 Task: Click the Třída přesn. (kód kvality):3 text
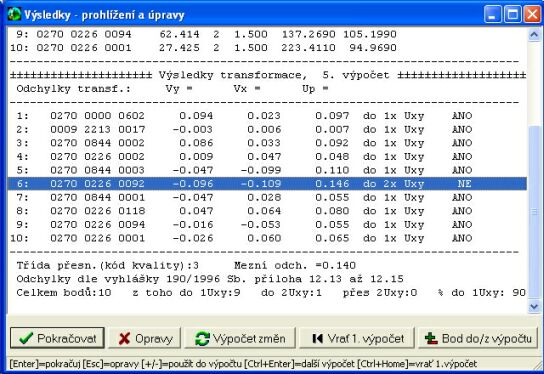click(108, 265)
